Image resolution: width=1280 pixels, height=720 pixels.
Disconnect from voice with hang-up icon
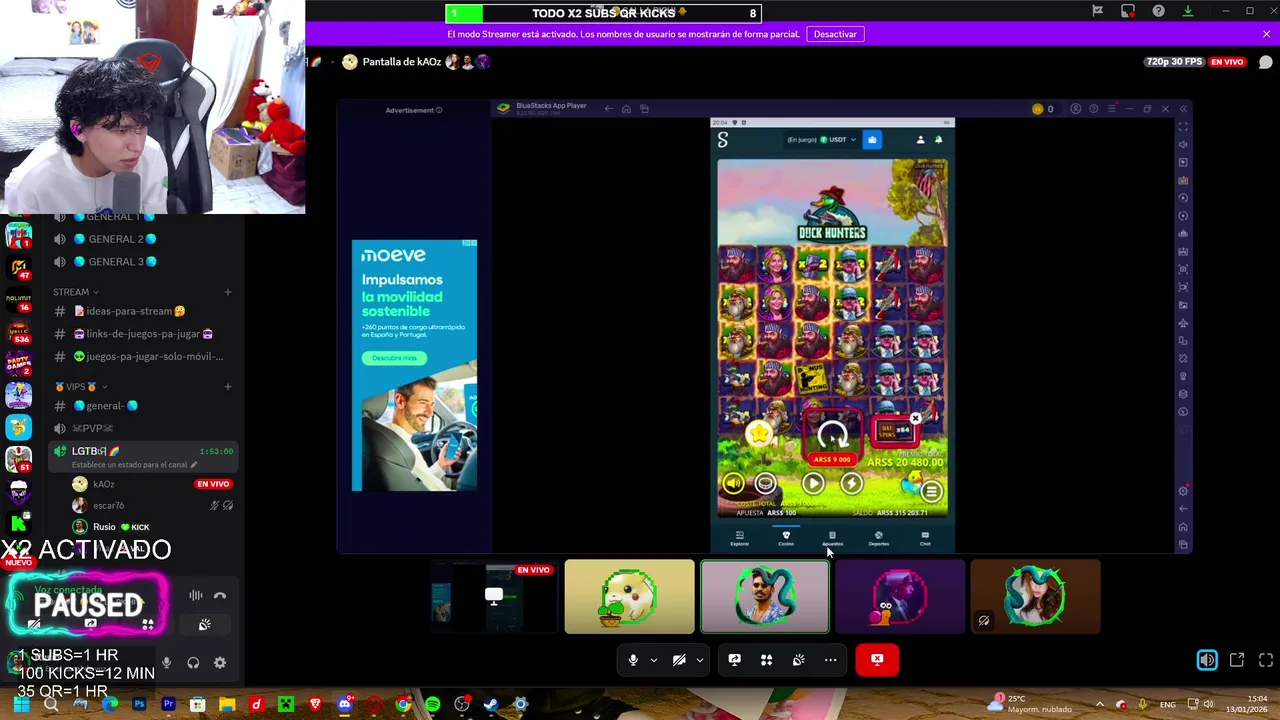[220, 596]
